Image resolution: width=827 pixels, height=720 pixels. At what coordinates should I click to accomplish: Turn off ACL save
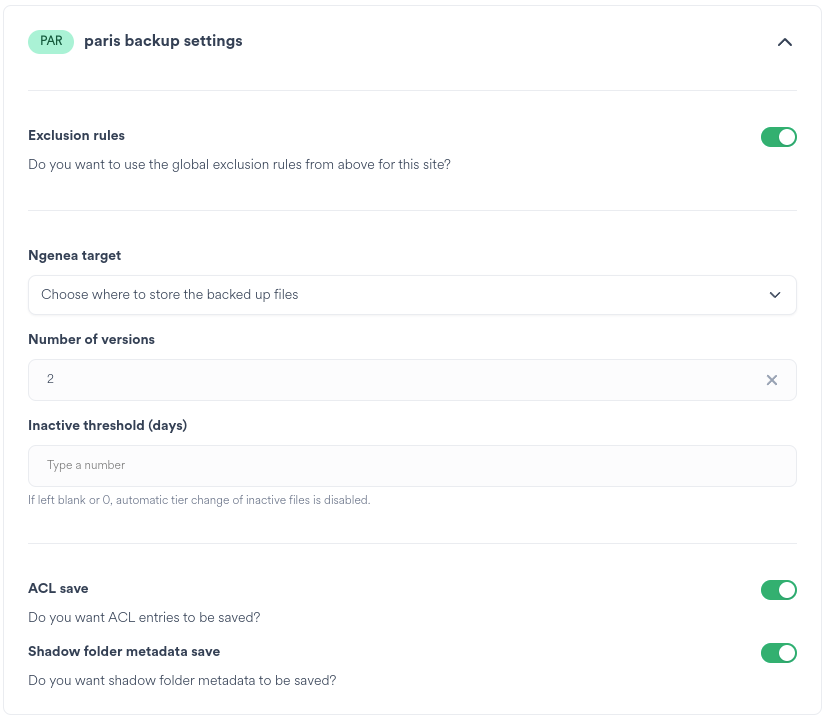coord(778,590)
